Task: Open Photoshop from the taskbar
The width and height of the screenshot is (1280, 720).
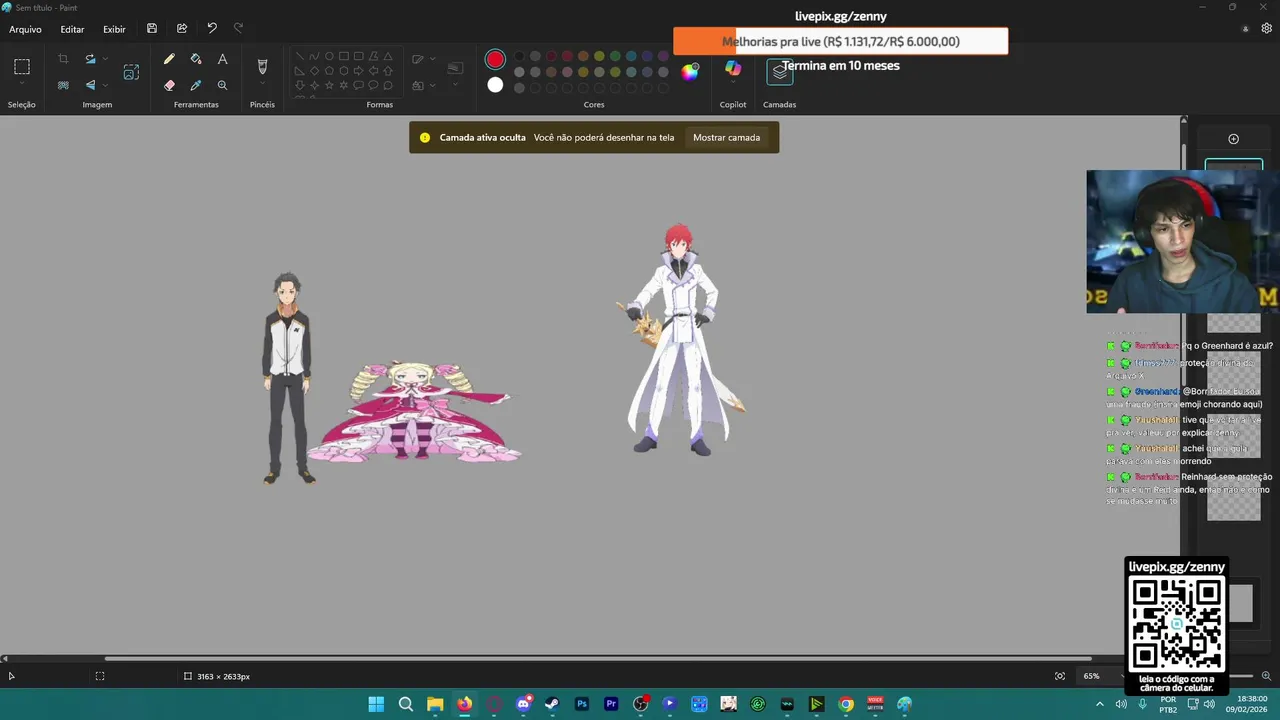Action: tap(582, 704)
